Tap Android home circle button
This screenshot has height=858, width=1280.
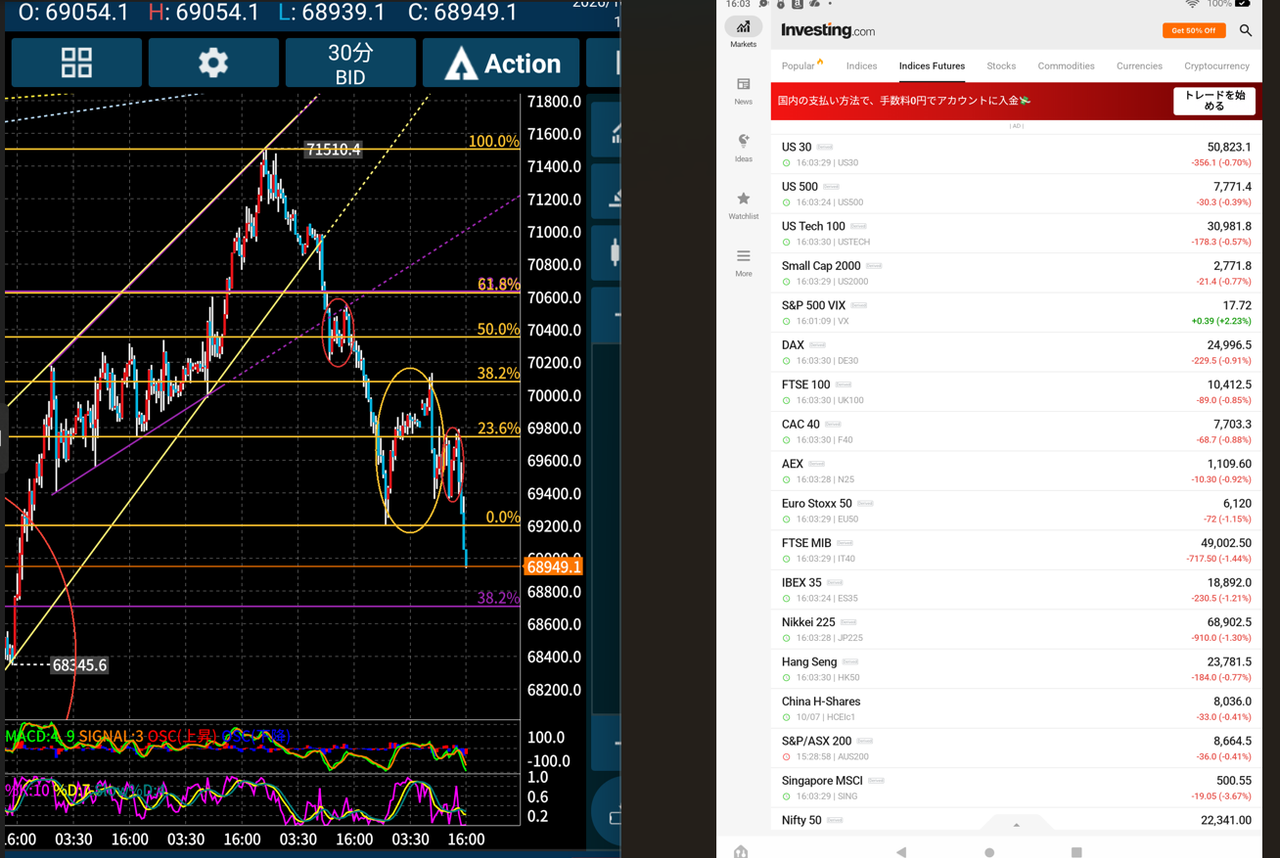point(989,852)
